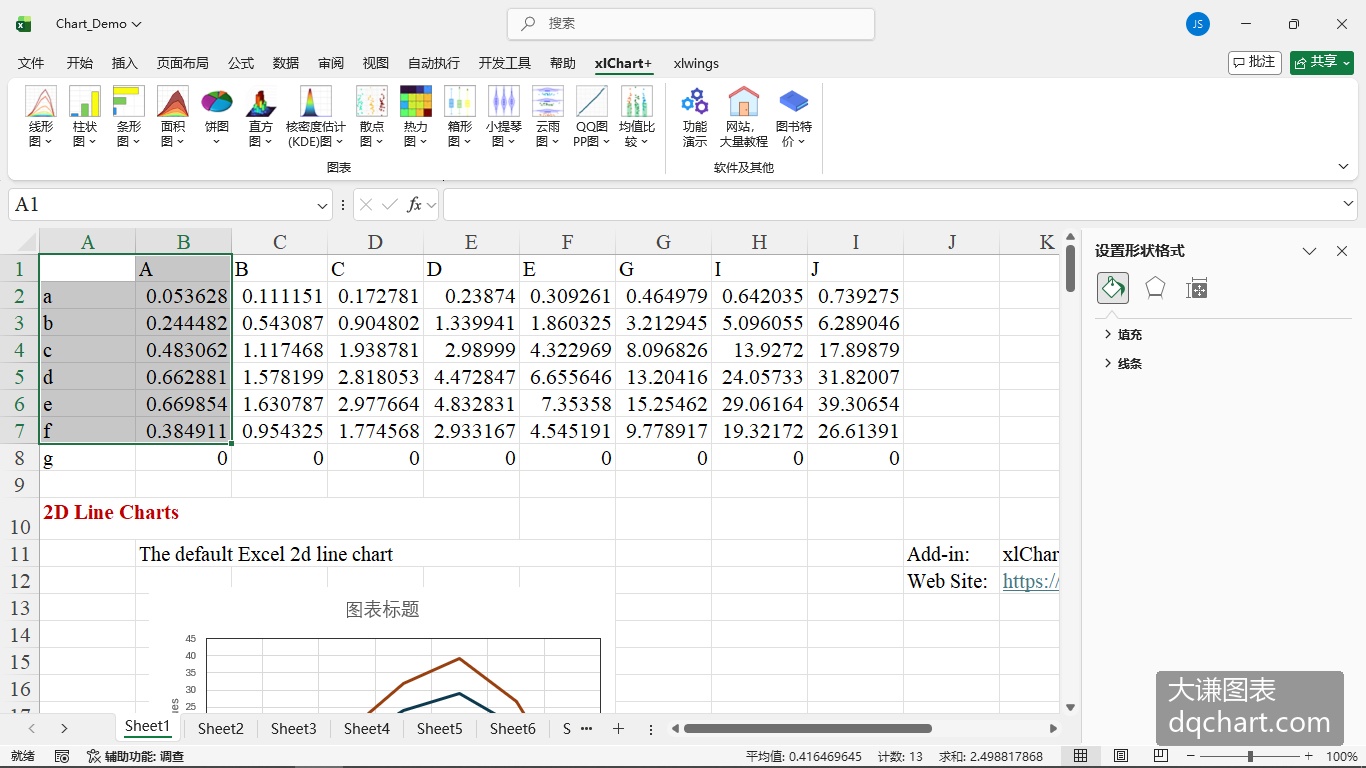Switch to the 开始 ribbon tab
Viewport: 1366px width, 768px height.
80,63
